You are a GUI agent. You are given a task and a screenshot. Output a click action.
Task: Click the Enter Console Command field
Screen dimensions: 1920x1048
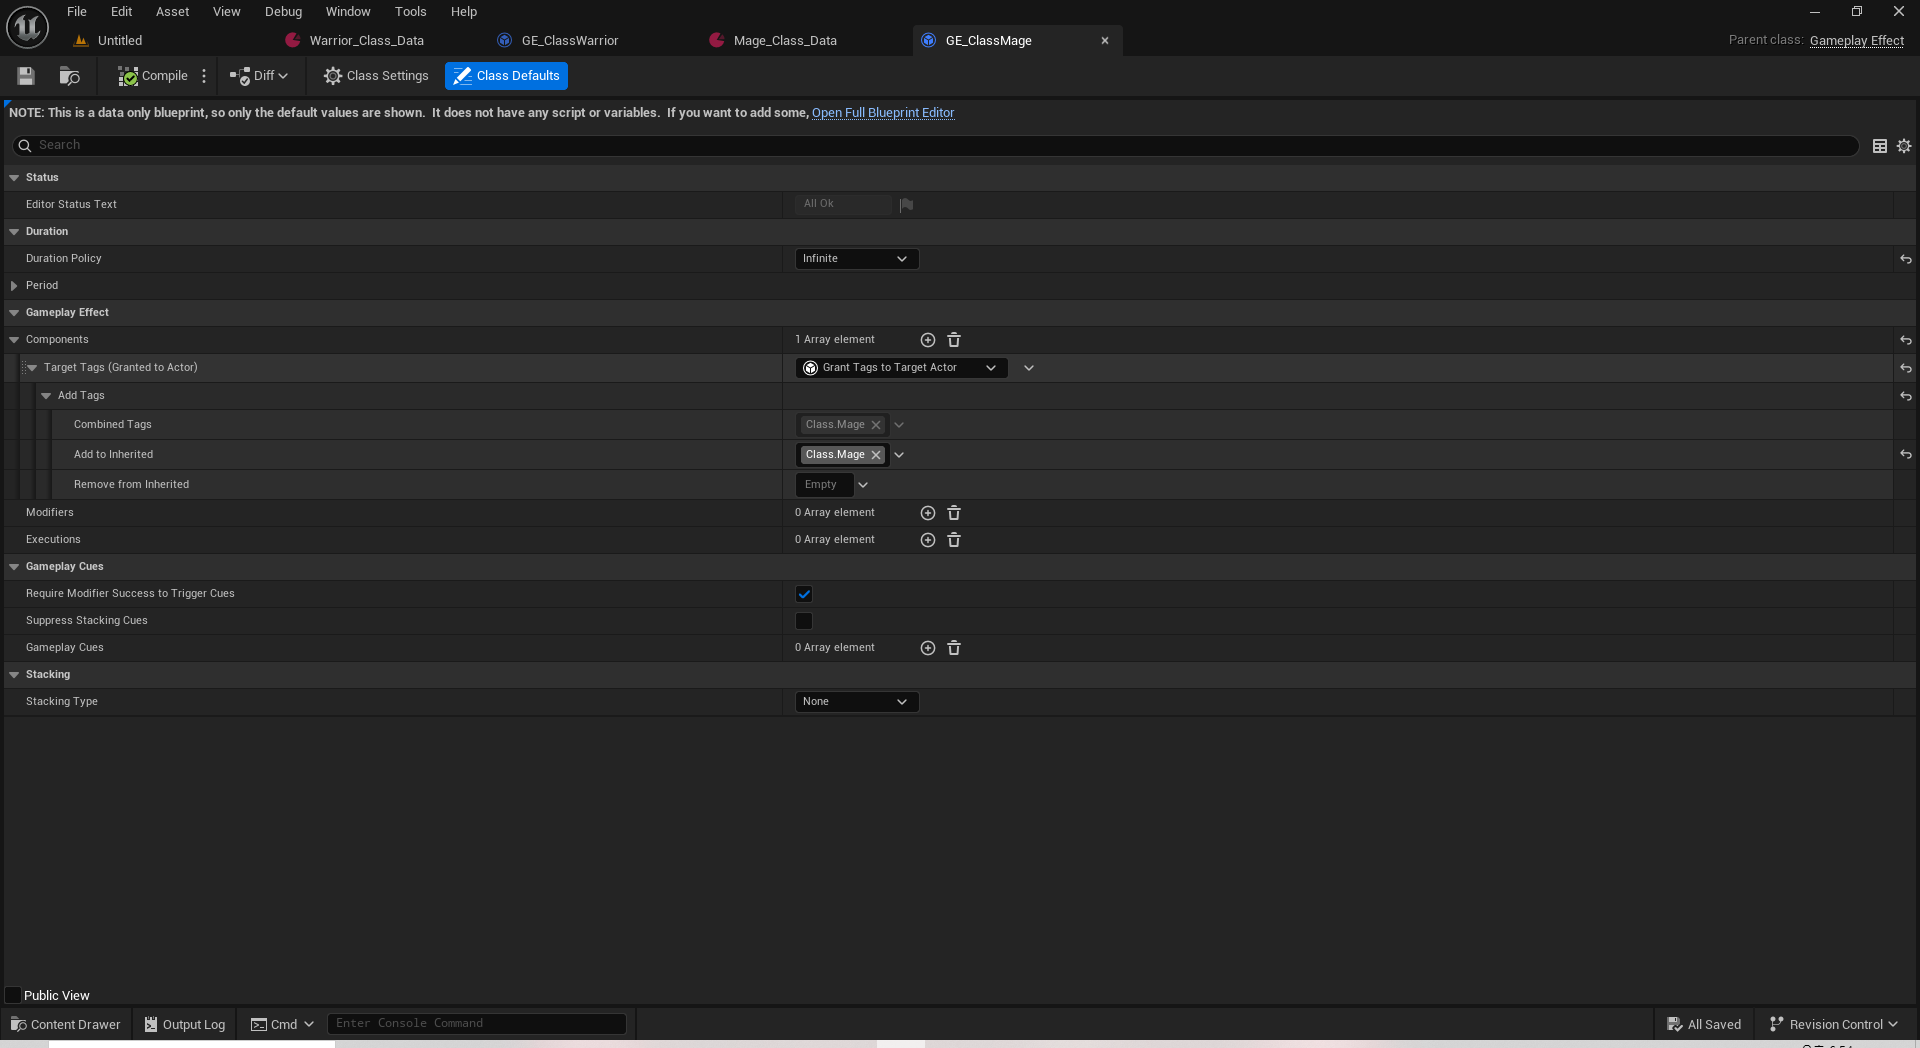coord(477,1023)
